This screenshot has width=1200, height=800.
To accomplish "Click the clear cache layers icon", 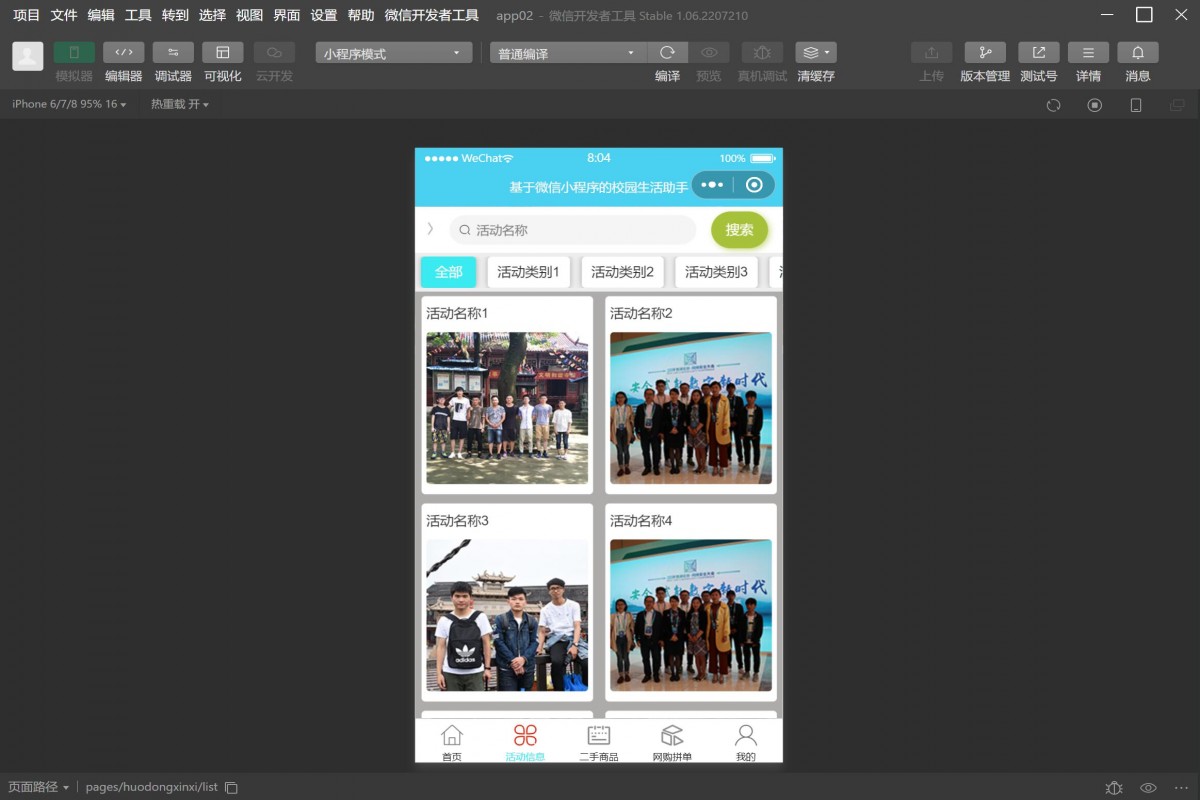I will coord(816,53).
